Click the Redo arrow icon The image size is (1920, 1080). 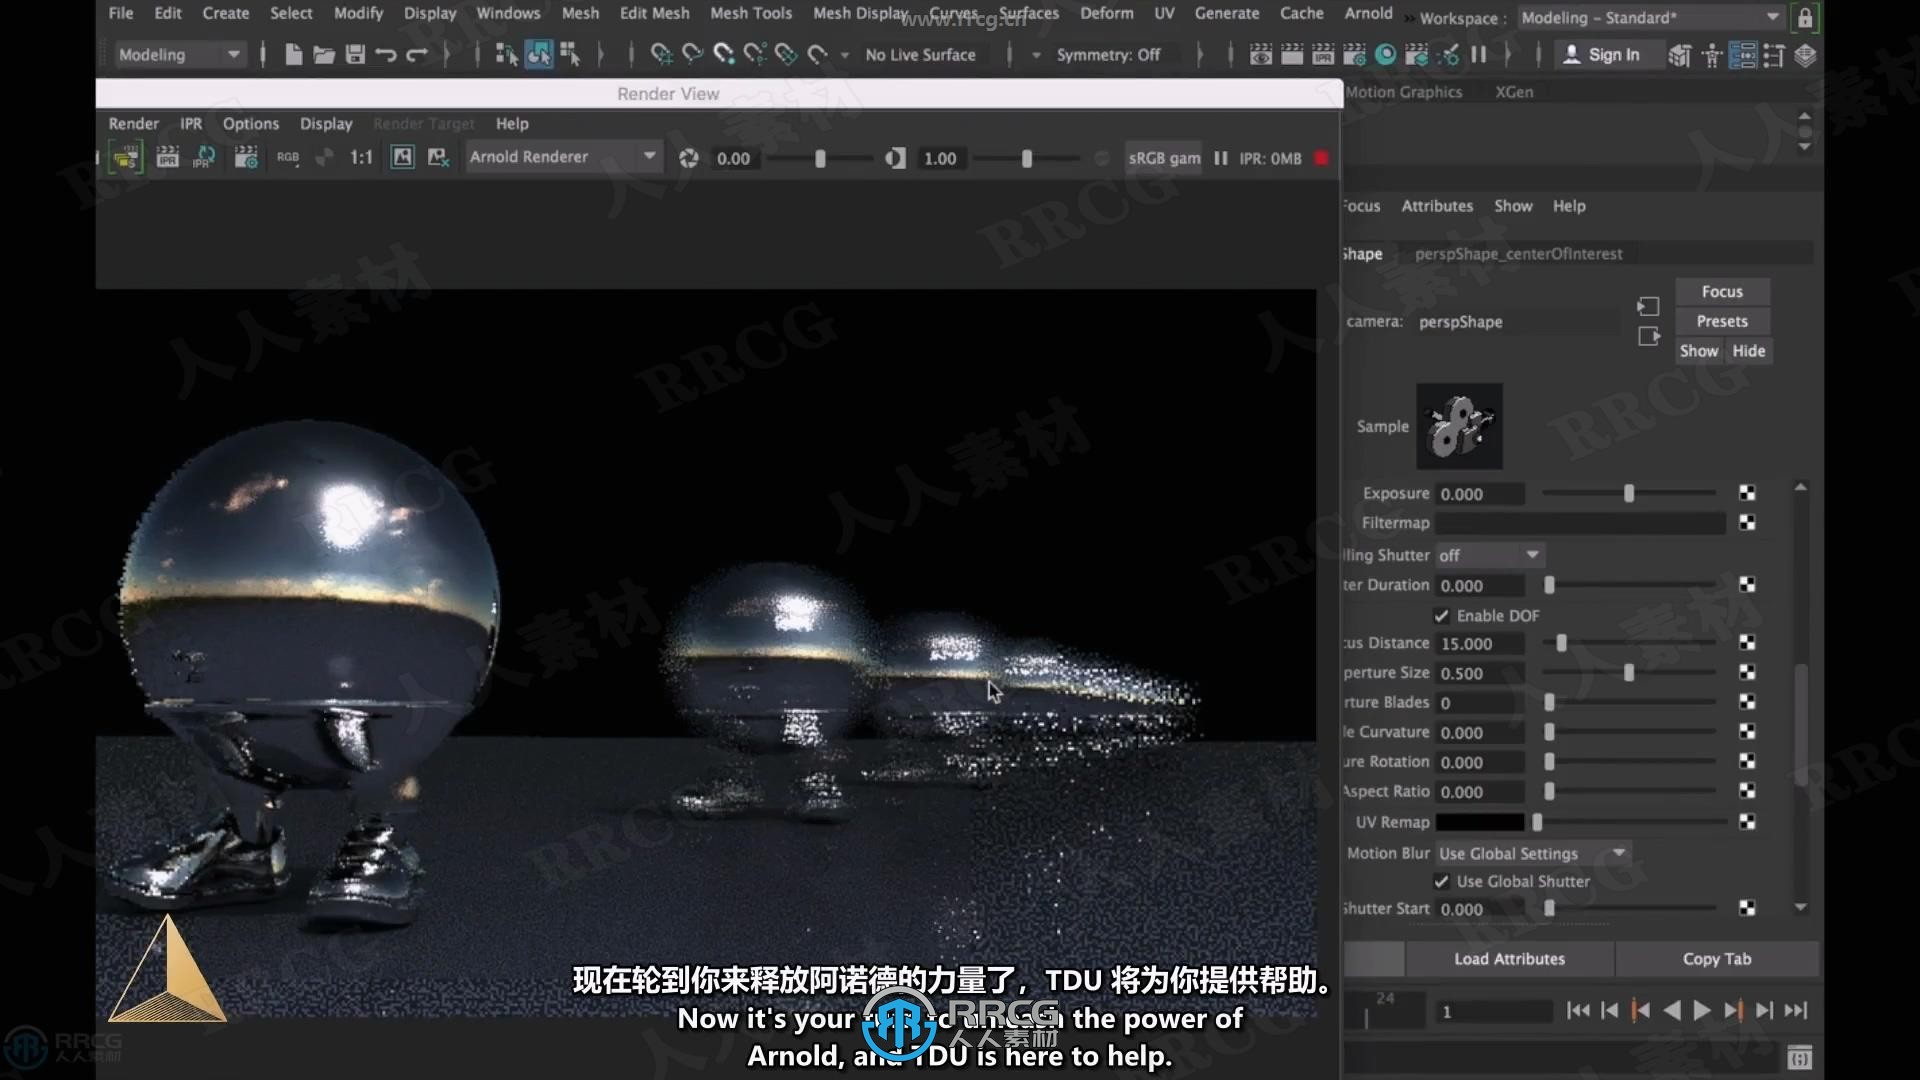[417, 54]
